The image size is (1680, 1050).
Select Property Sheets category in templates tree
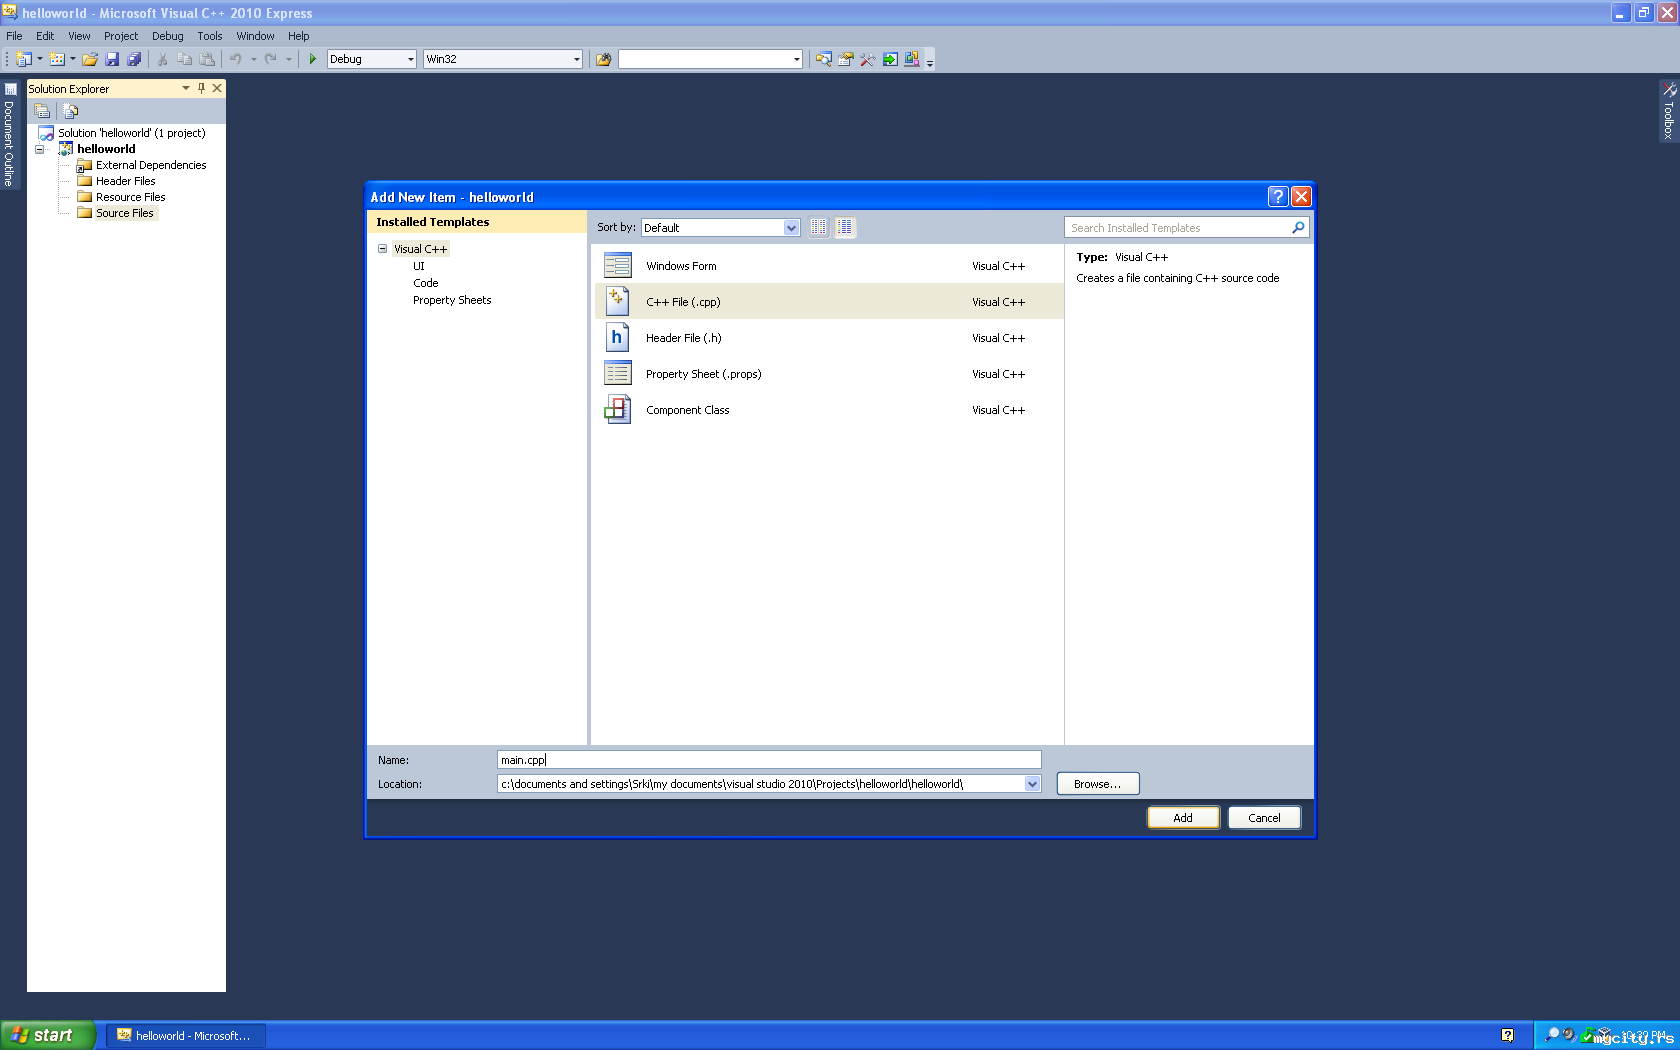click(x=452, y=300)
